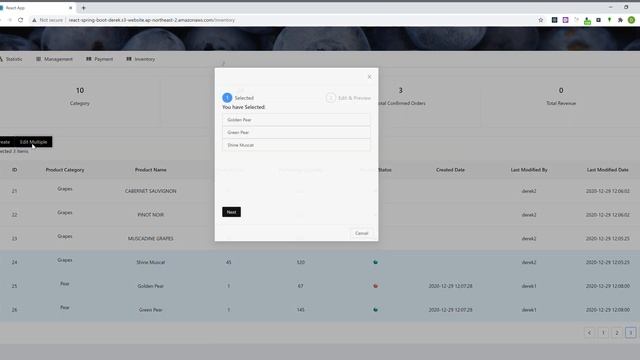This screenshot has width=640, height=360.
Task: Open the browser extensions puzzle icon
Action: tap(620, 20)
